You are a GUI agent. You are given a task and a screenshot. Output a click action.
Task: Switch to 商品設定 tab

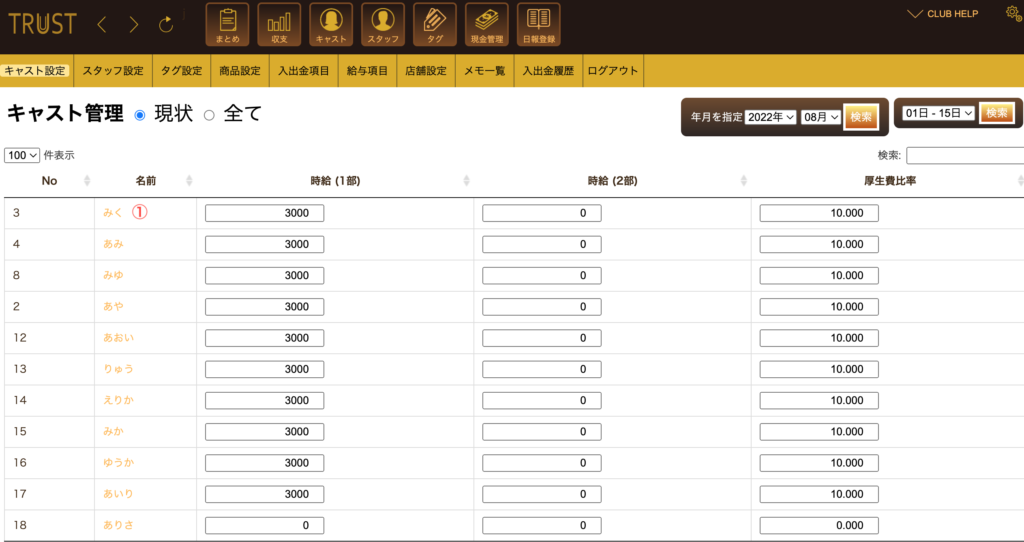[240, 71]
